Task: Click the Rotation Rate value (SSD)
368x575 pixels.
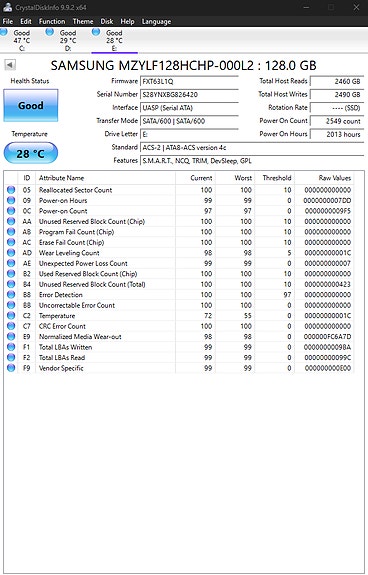Action: [337, 108]
